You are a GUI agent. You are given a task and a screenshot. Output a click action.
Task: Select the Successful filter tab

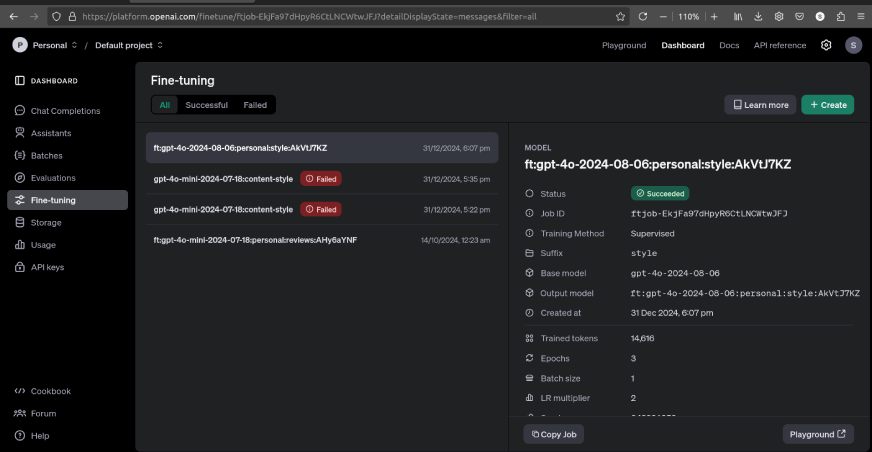coord(206,105)
